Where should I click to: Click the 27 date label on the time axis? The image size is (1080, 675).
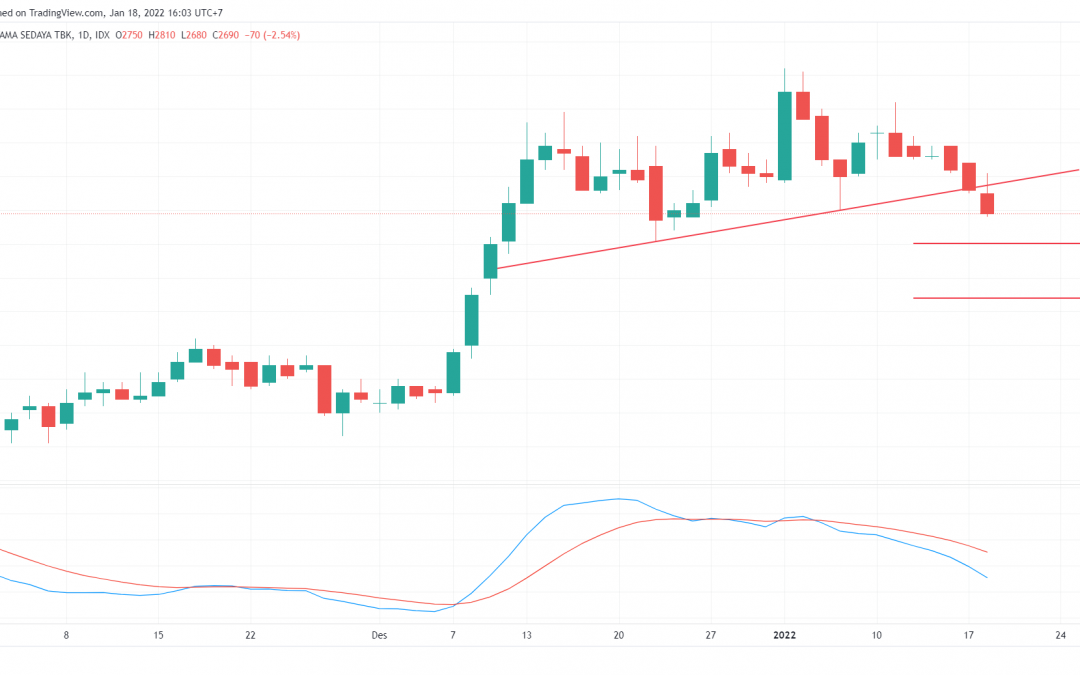711,634
